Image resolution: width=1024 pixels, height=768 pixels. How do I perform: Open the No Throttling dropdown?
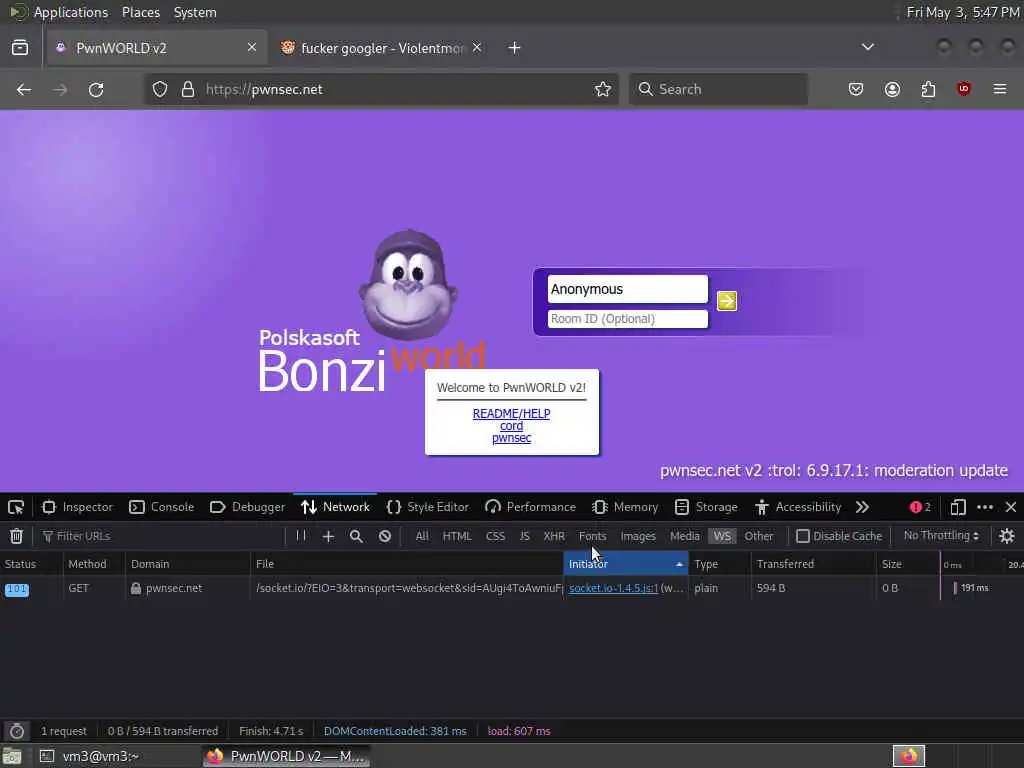(x=941, y=536)
